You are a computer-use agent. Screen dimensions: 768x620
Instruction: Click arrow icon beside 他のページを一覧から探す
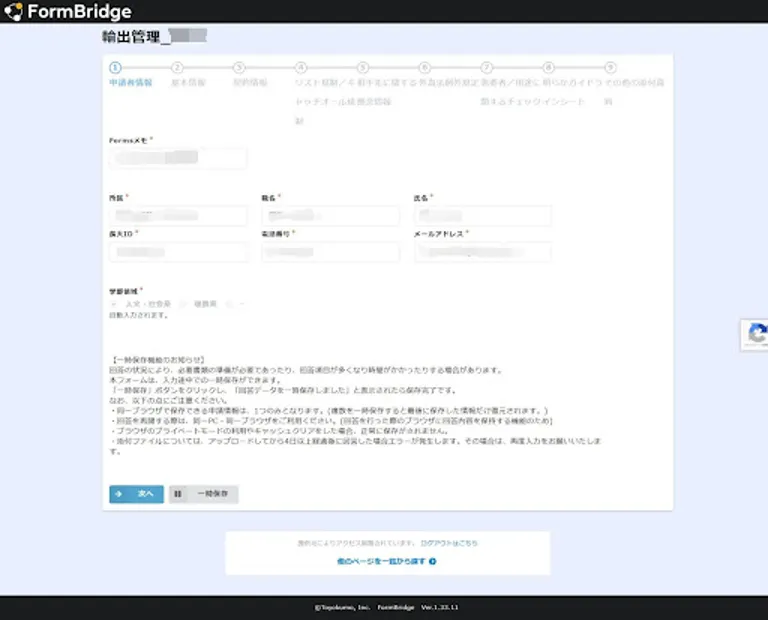tap(433, 562)
